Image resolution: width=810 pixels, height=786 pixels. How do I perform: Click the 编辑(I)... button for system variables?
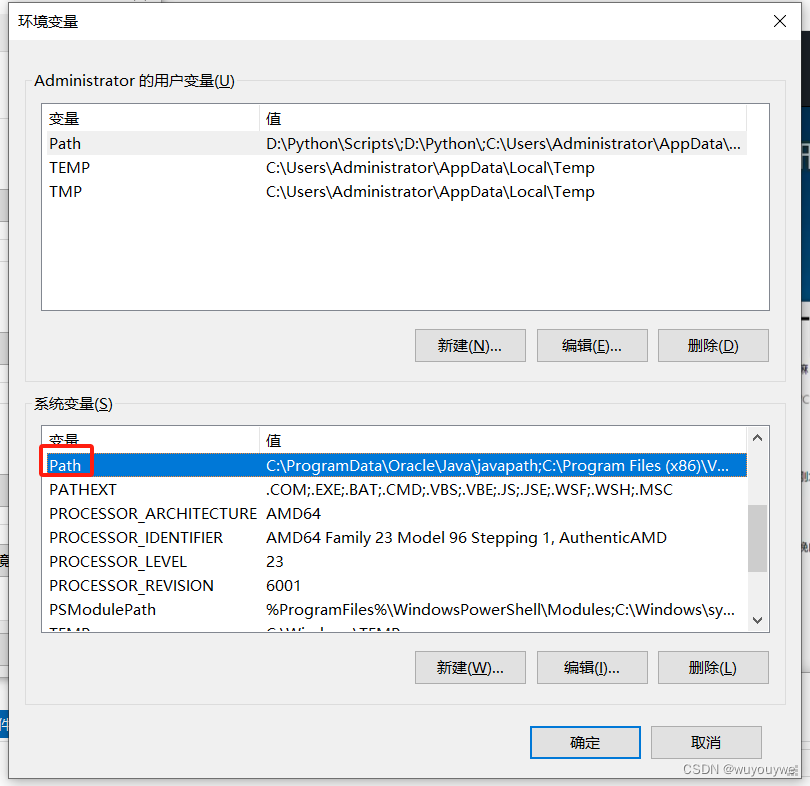point(592,668)
